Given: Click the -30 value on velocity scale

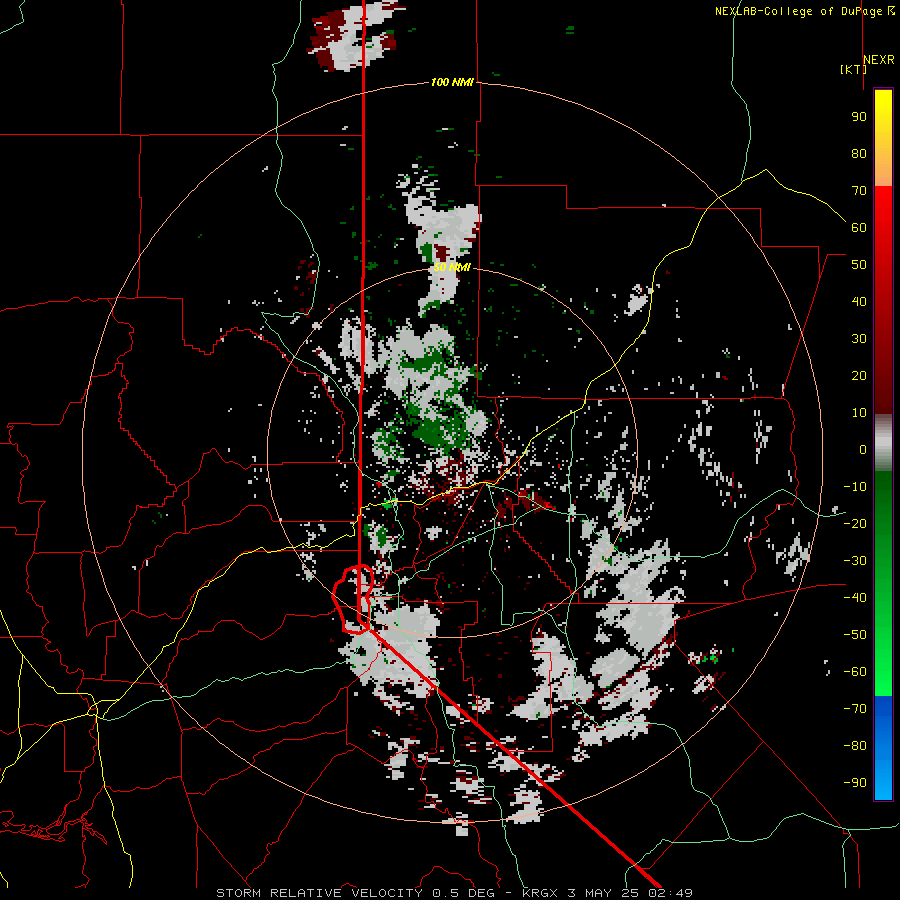Looking at the screenshot, I should pos(855,561).
